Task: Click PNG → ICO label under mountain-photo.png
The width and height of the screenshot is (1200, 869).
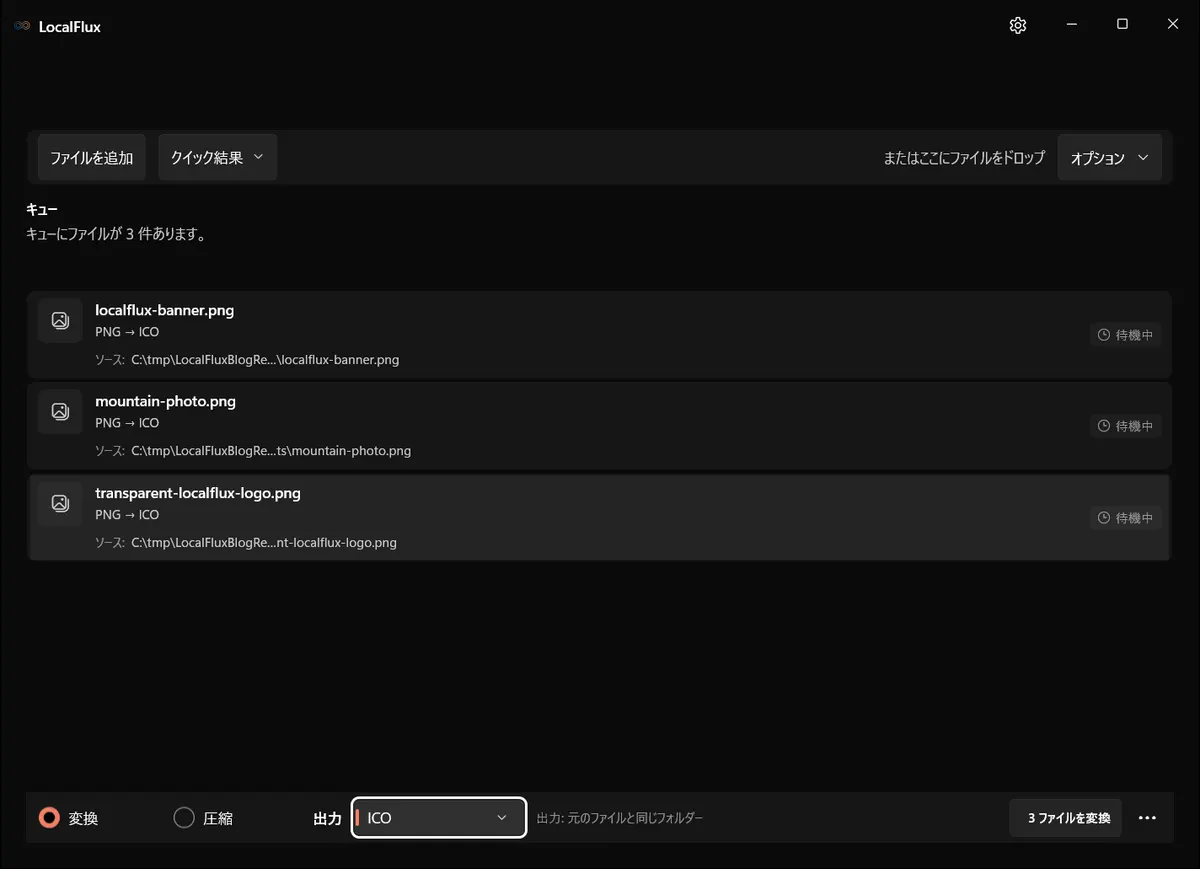Action: [127, 423]
